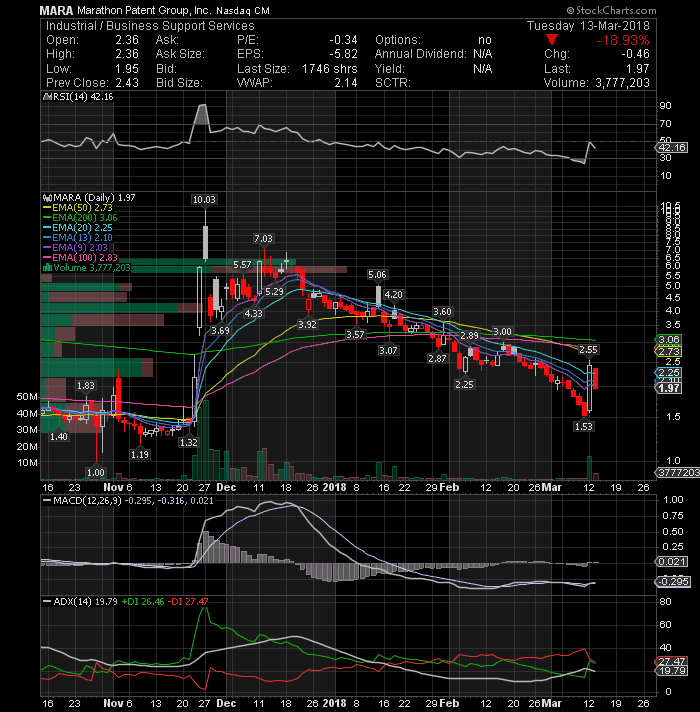Click 'Industrial / Business Support Services' sector text
This screenshot has width=700, height=712.
[x=150, y=26]
